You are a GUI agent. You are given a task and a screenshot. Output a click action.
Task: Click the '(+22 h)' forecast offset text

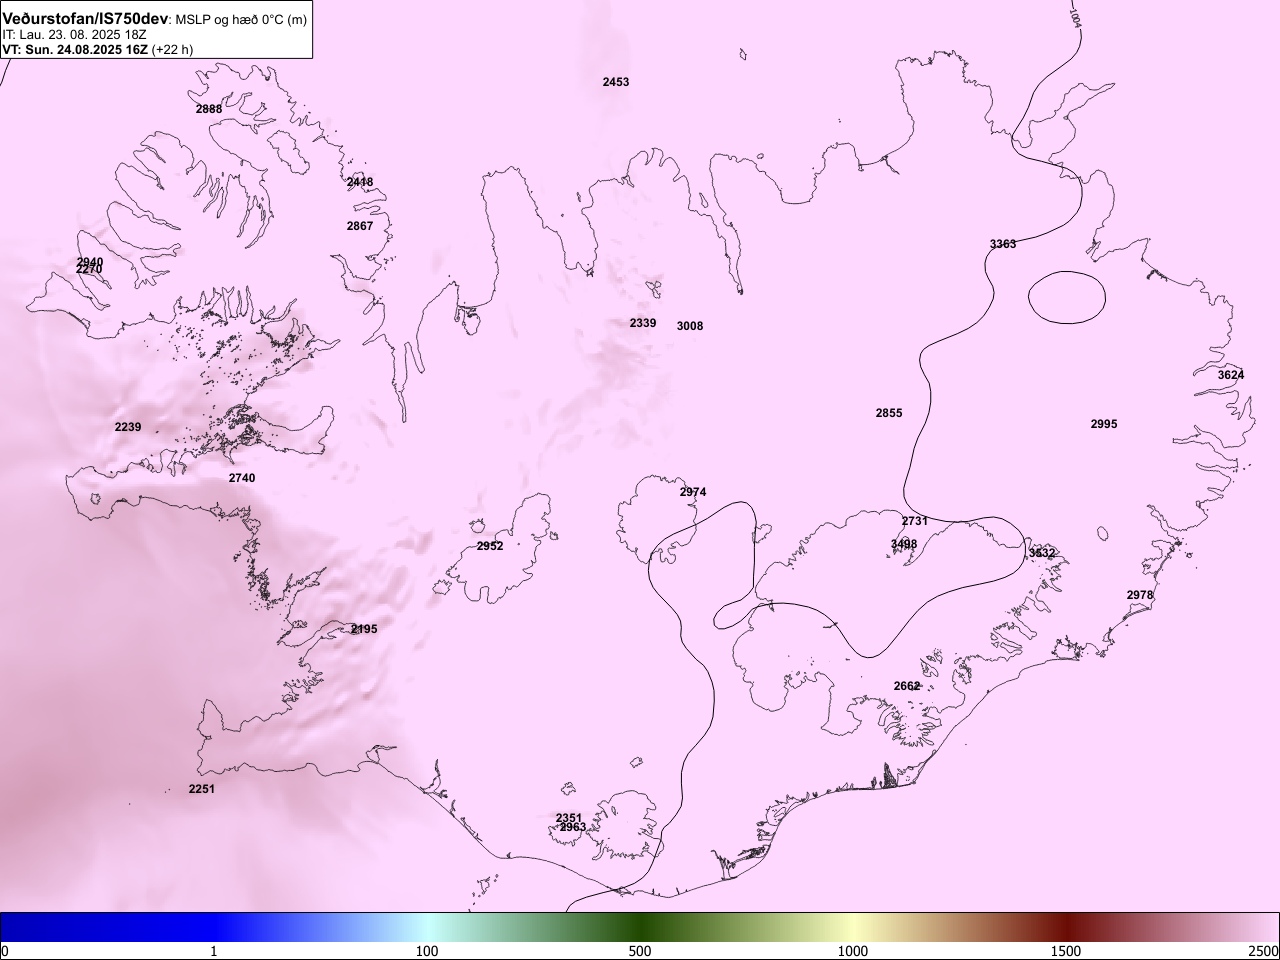pyautogui.click(x=172, y=49)
